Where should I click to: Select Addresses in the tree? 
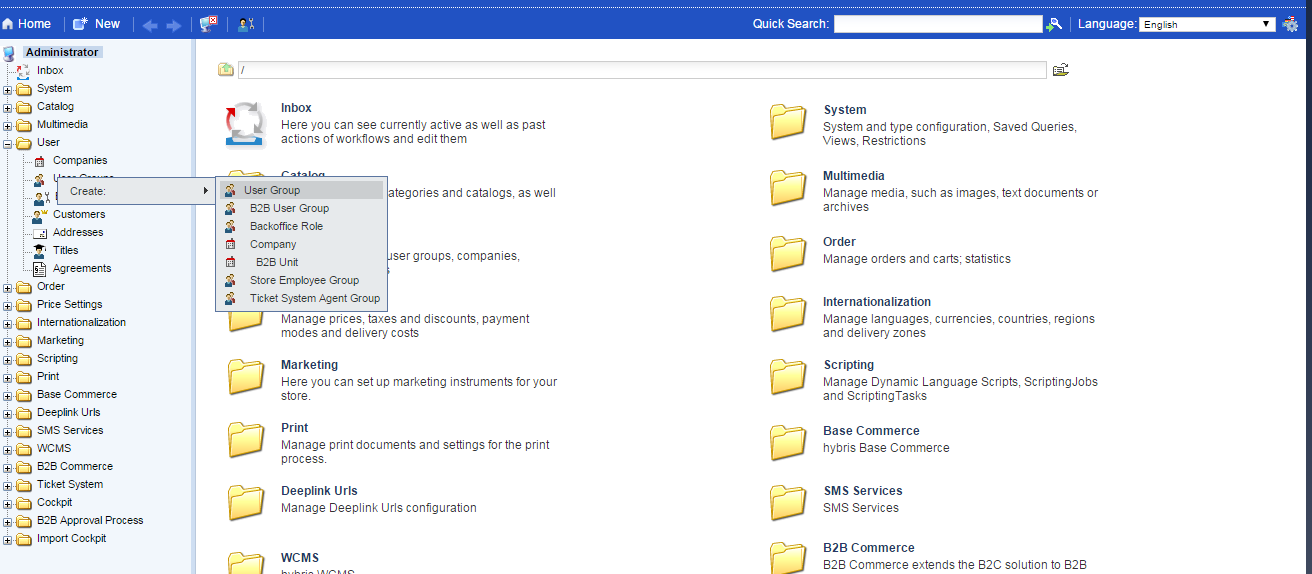[x=78, y=232]
